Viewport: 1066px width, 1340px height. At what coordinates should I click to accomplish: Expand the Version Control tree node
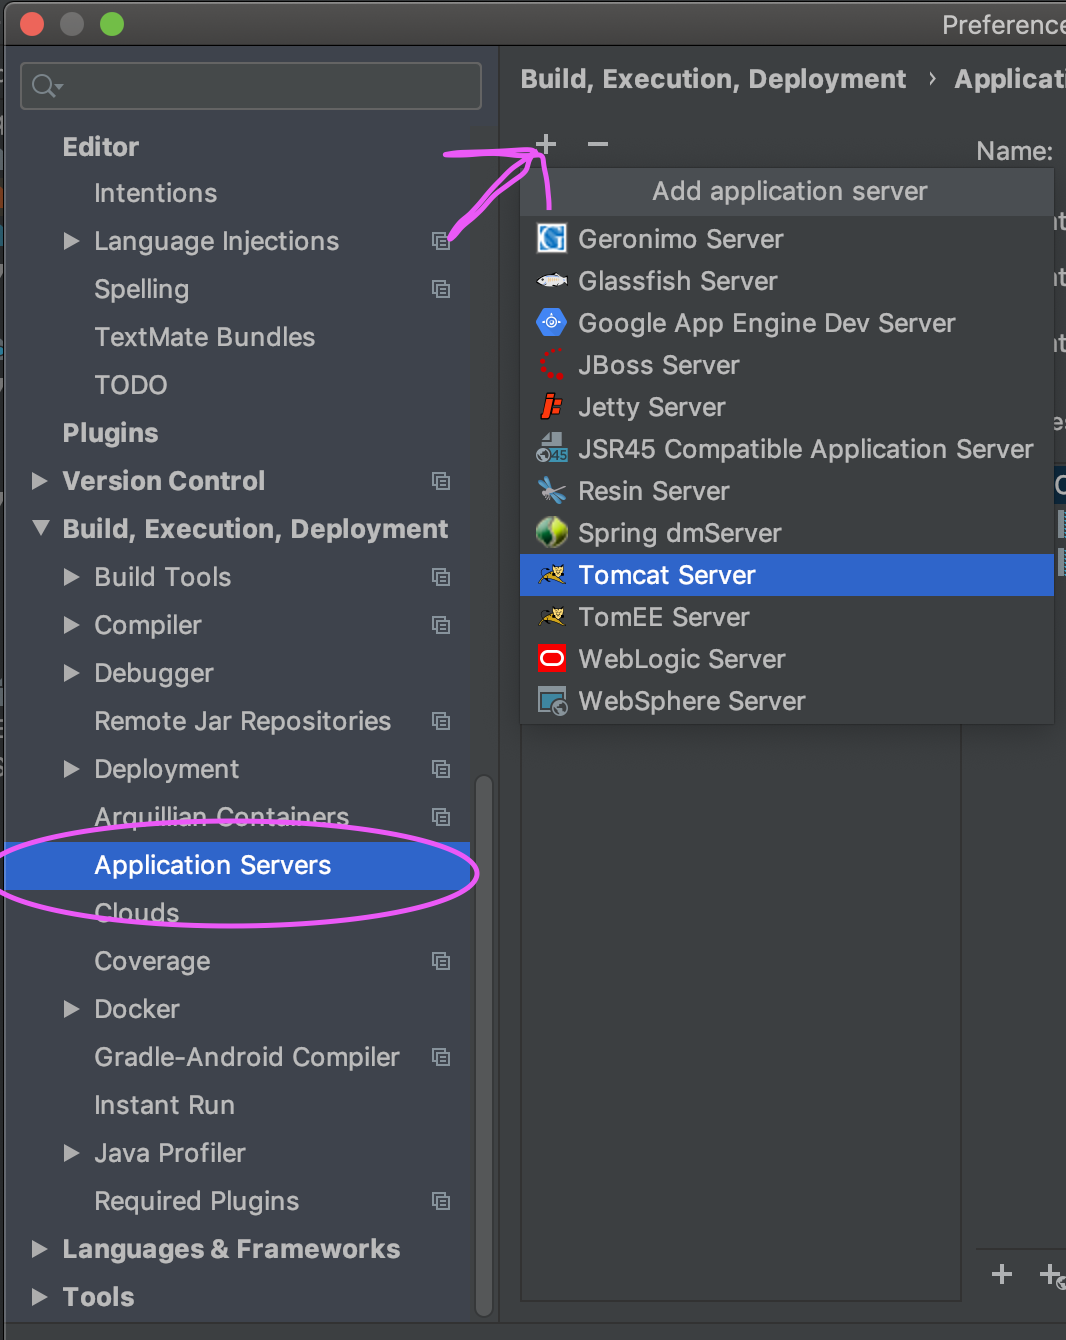[x=40, y=481]
